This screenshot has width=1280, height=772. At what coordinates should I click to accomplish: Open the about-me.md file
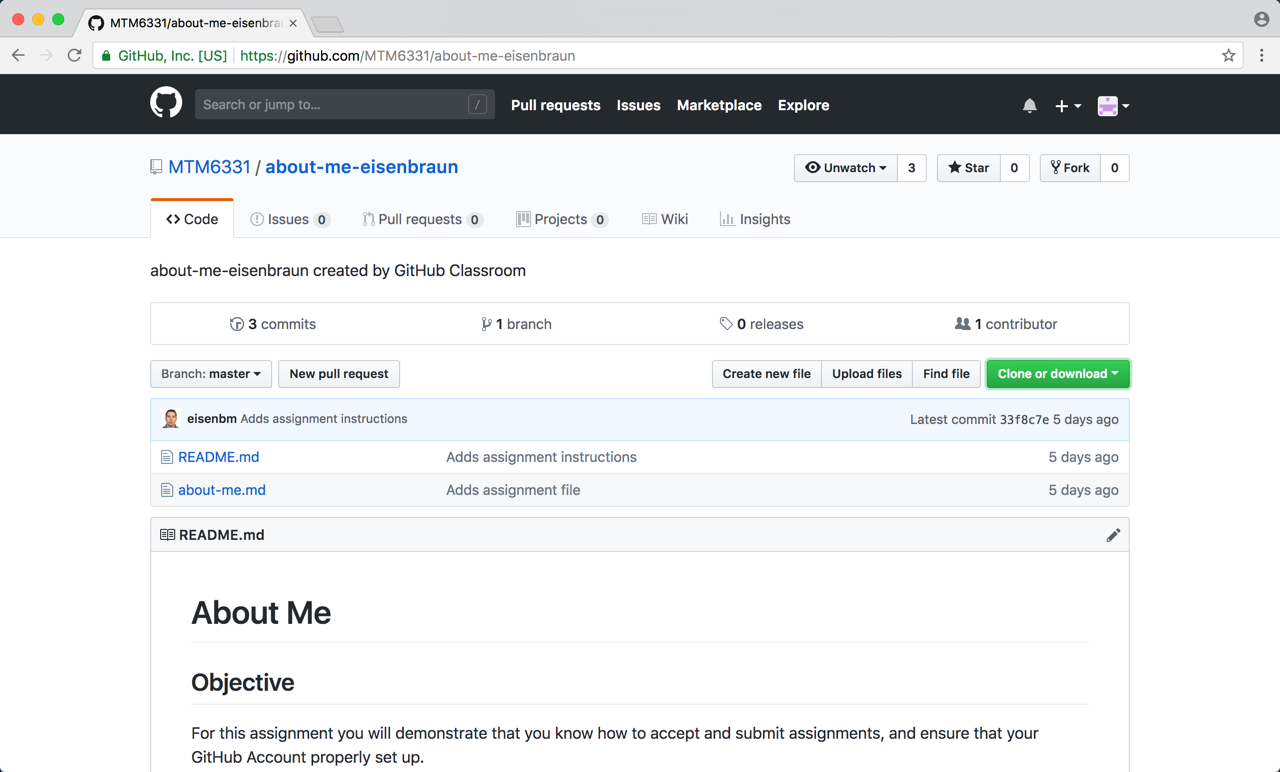coord(222,490)
